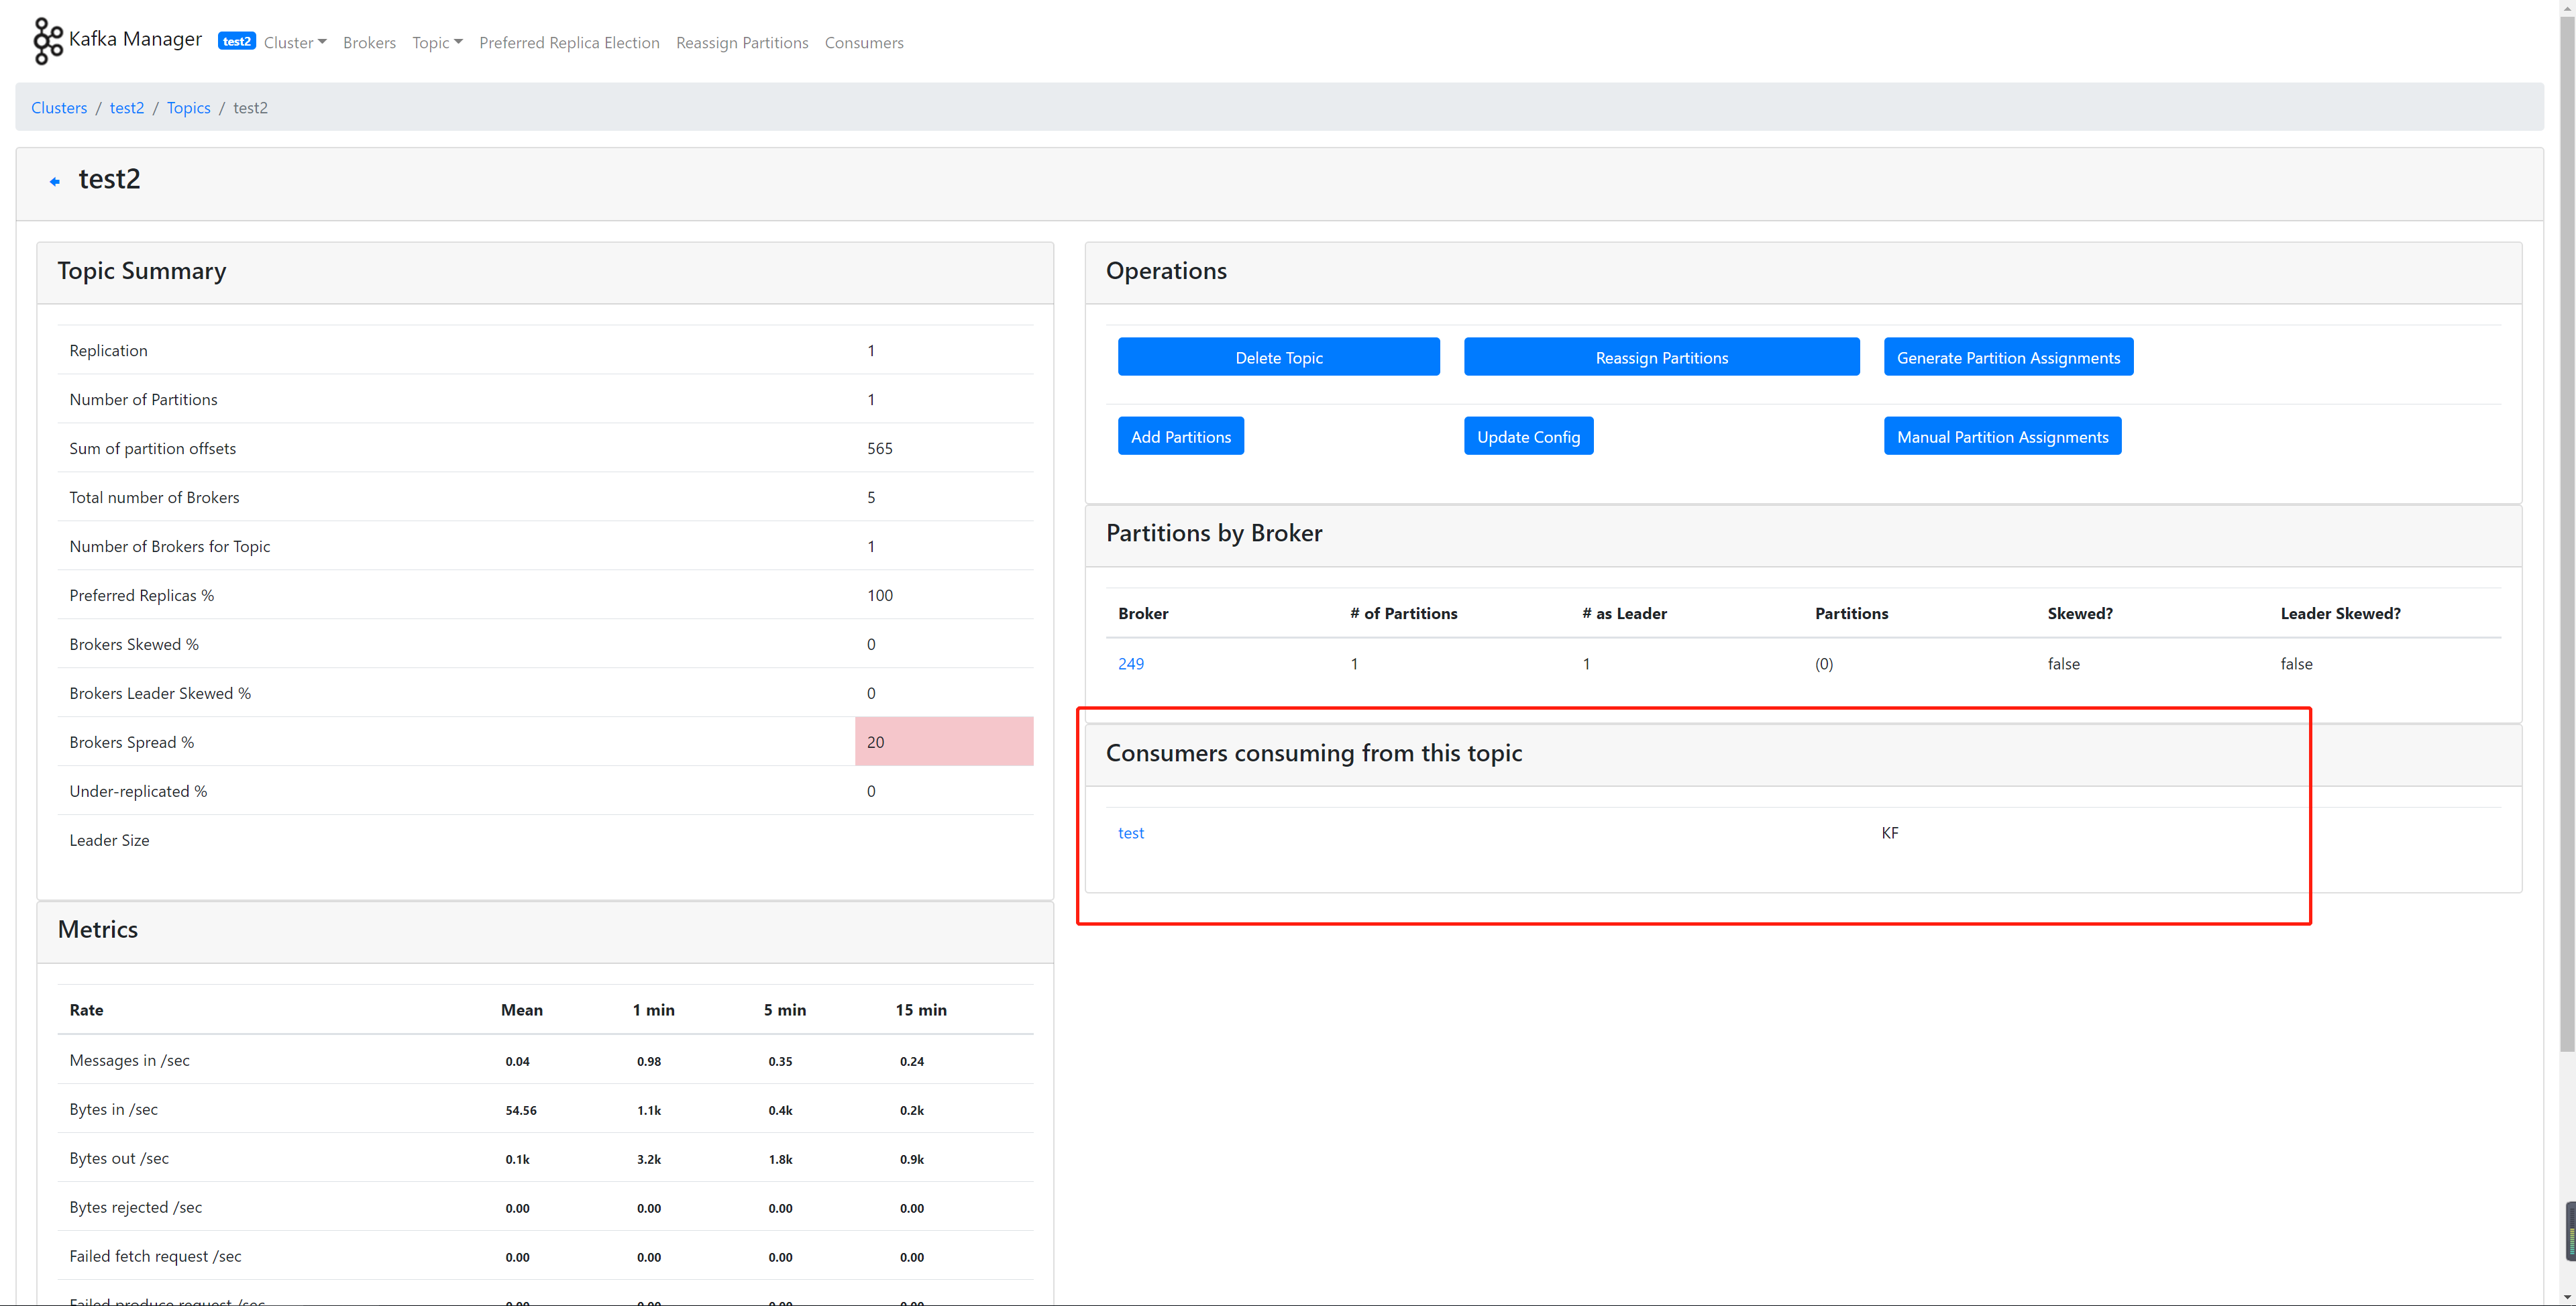Click the highlighted Brokers Spread value 20
The height and width of the screenshot is (1306, 2576).
tap(943, 741)
